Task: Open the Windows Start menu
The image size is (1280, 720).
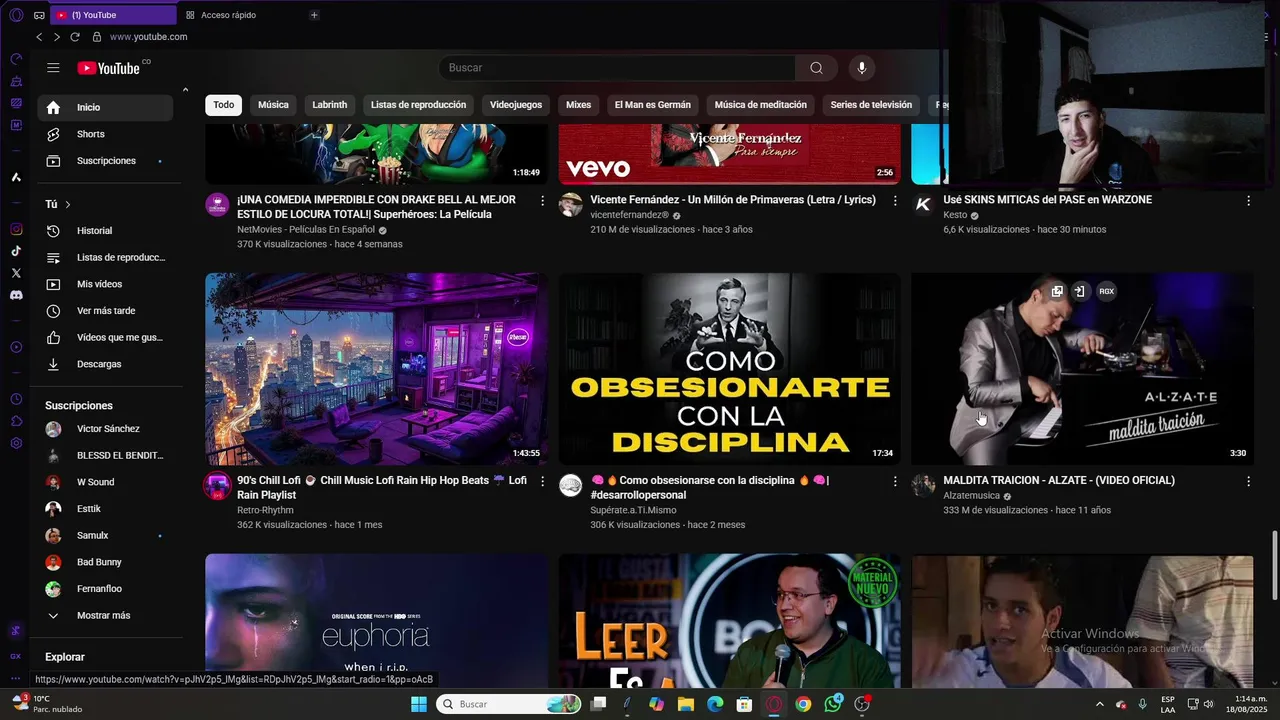Action: (419, 704)
